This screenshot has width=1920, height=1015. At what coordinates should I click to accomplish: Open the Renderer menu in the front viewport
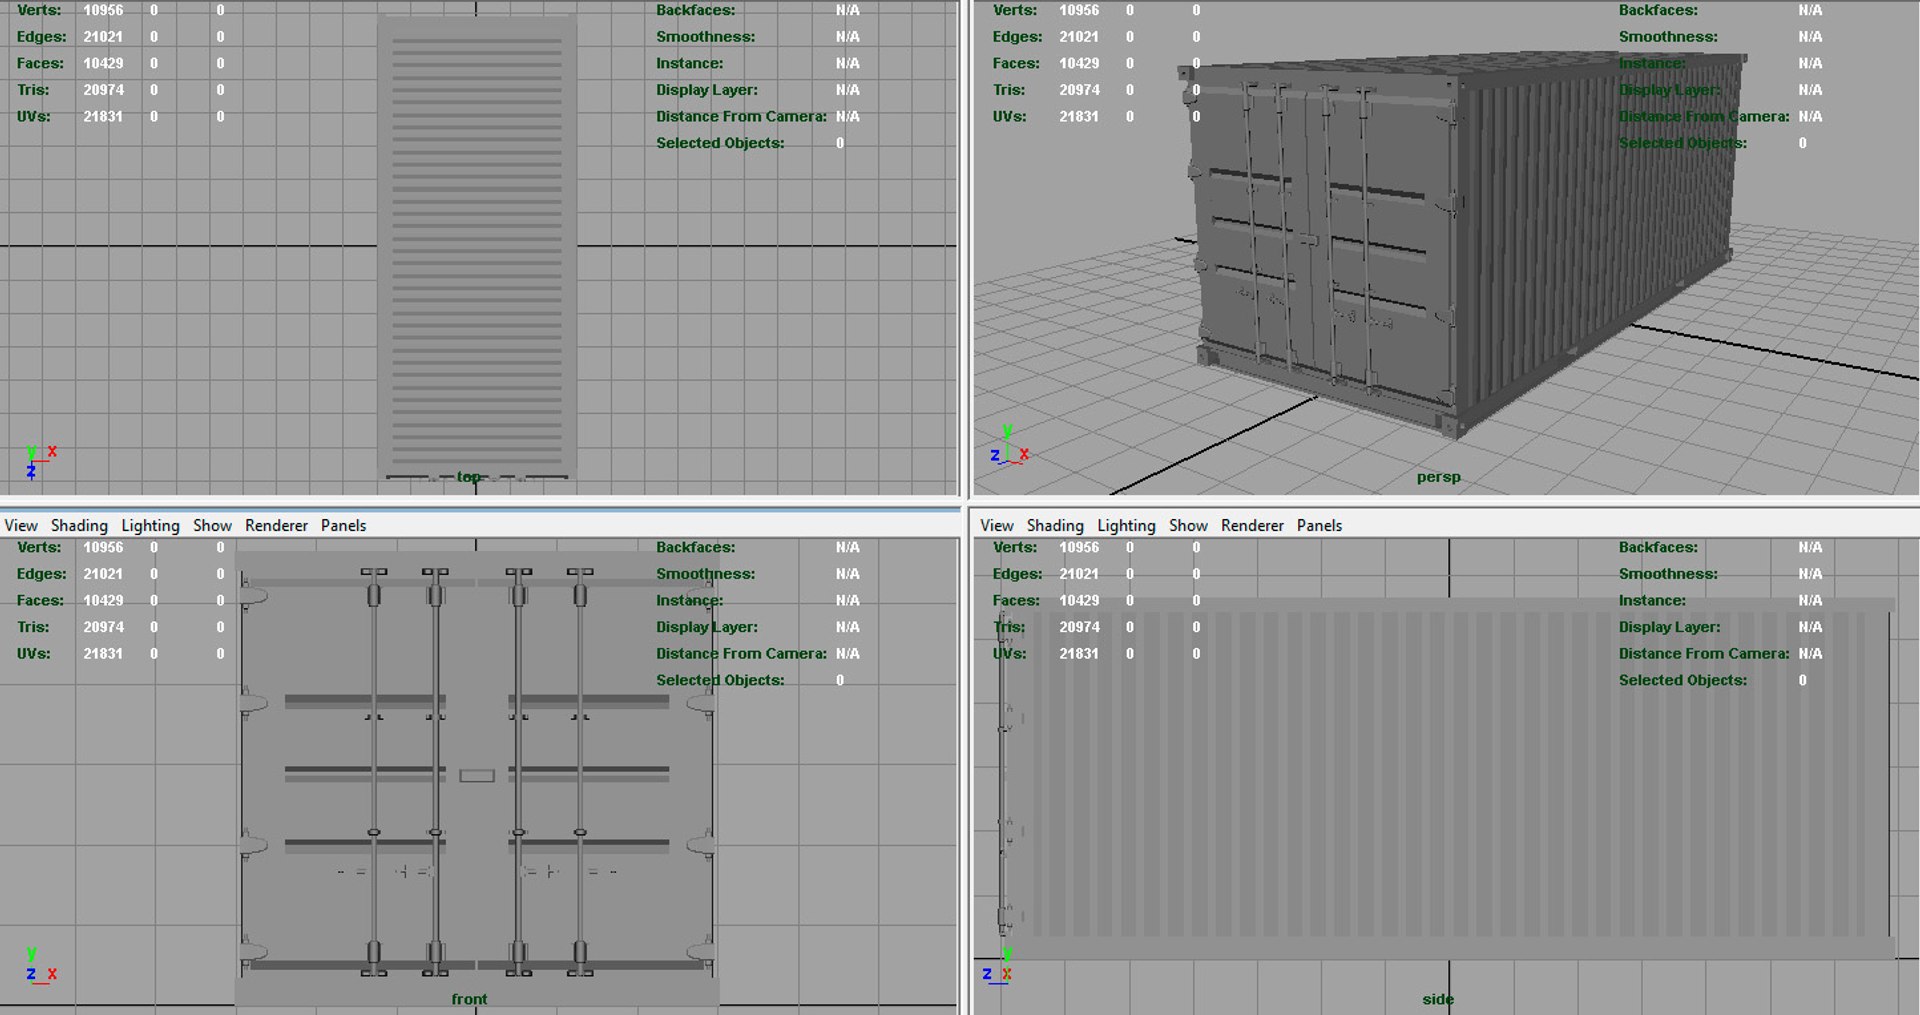point(276,525)
